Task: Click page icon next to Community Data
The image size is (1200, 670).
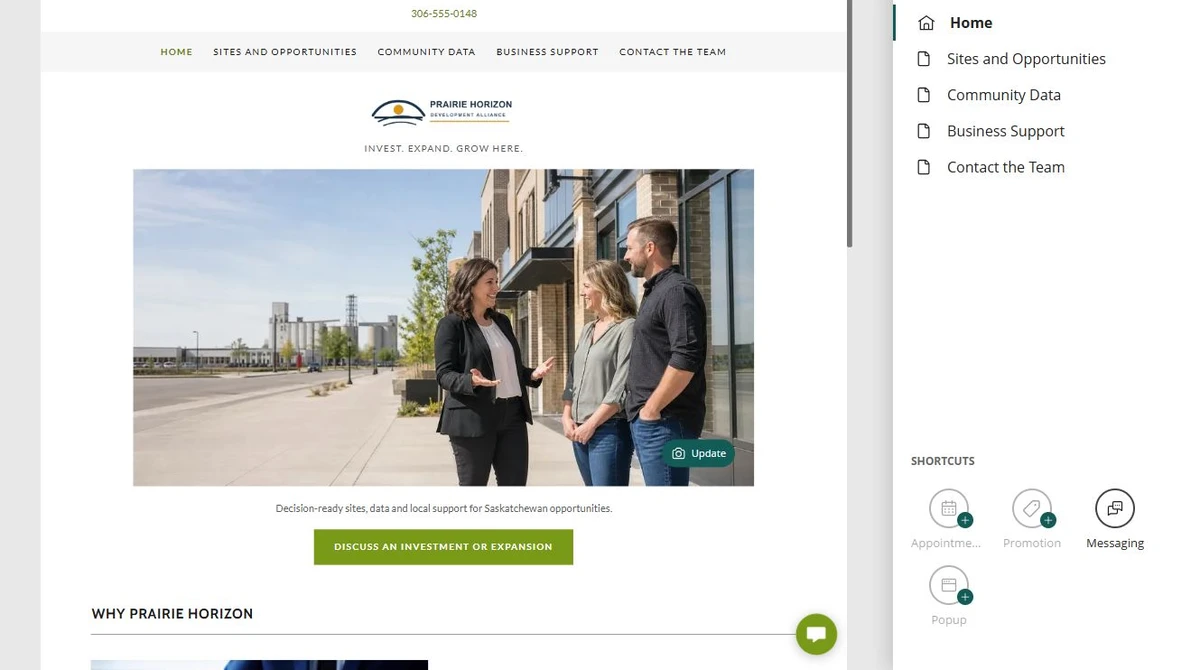Action: [924, 94]
